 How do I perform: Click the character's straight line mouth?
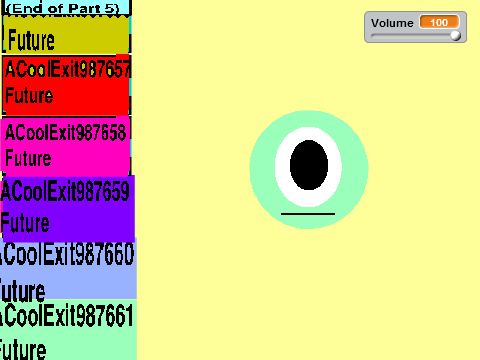pos(308,214)
